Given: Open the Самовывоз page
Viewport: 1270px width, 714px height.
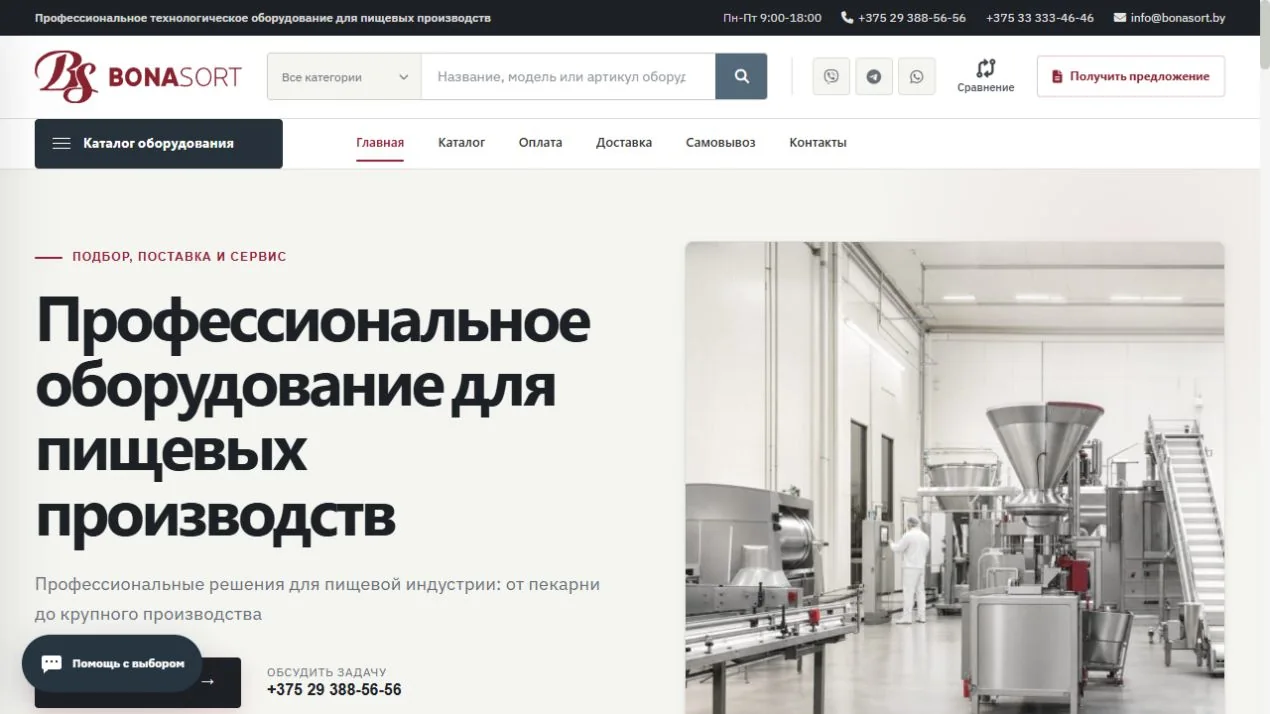Looking at the screenshot, I should (x=721, y=142).
